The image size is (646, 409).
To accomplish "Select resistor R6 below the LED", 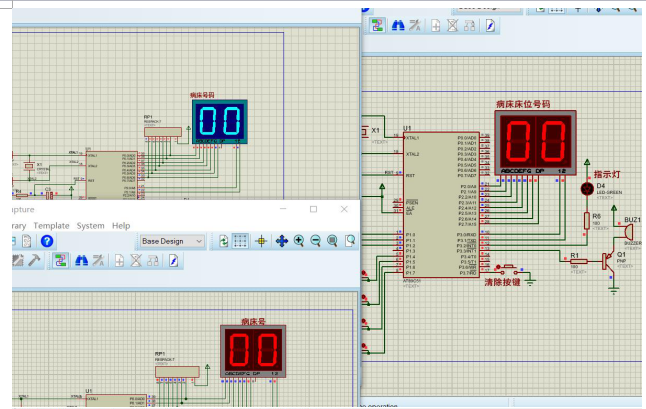I will (x=587, y=220).
